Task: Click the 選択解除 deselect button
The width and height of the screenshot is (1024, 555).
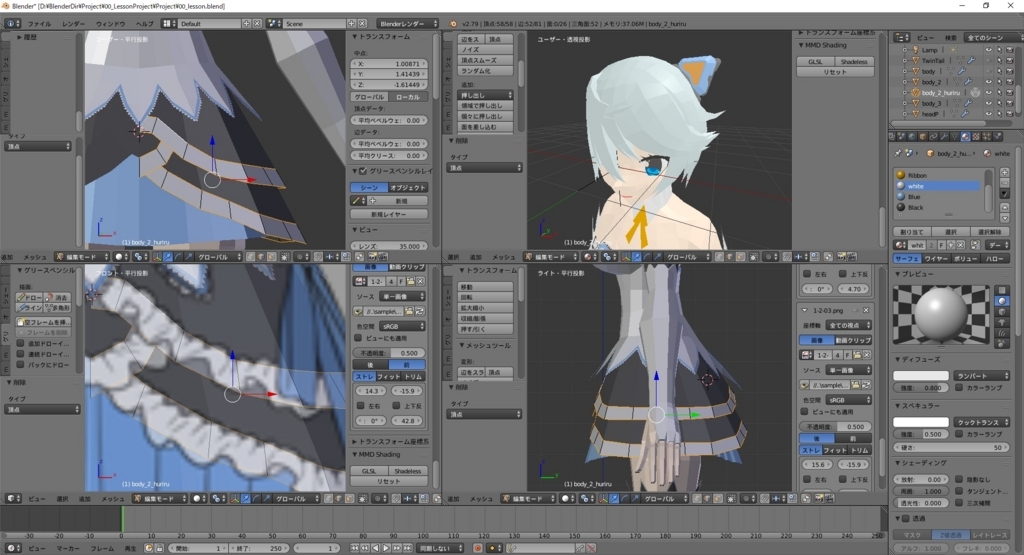Action: click(990, 232)
